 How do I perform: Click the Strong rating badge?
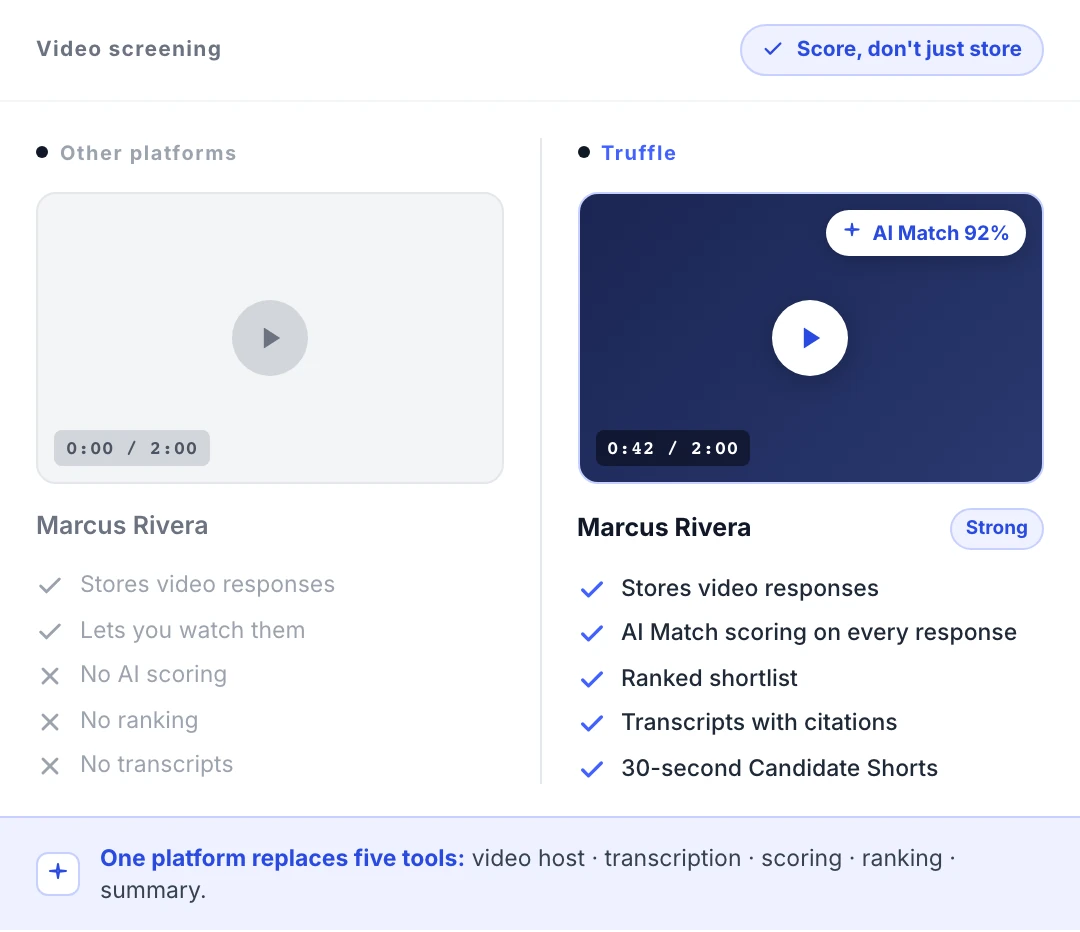pyautogui.click(x=996, y=528)
